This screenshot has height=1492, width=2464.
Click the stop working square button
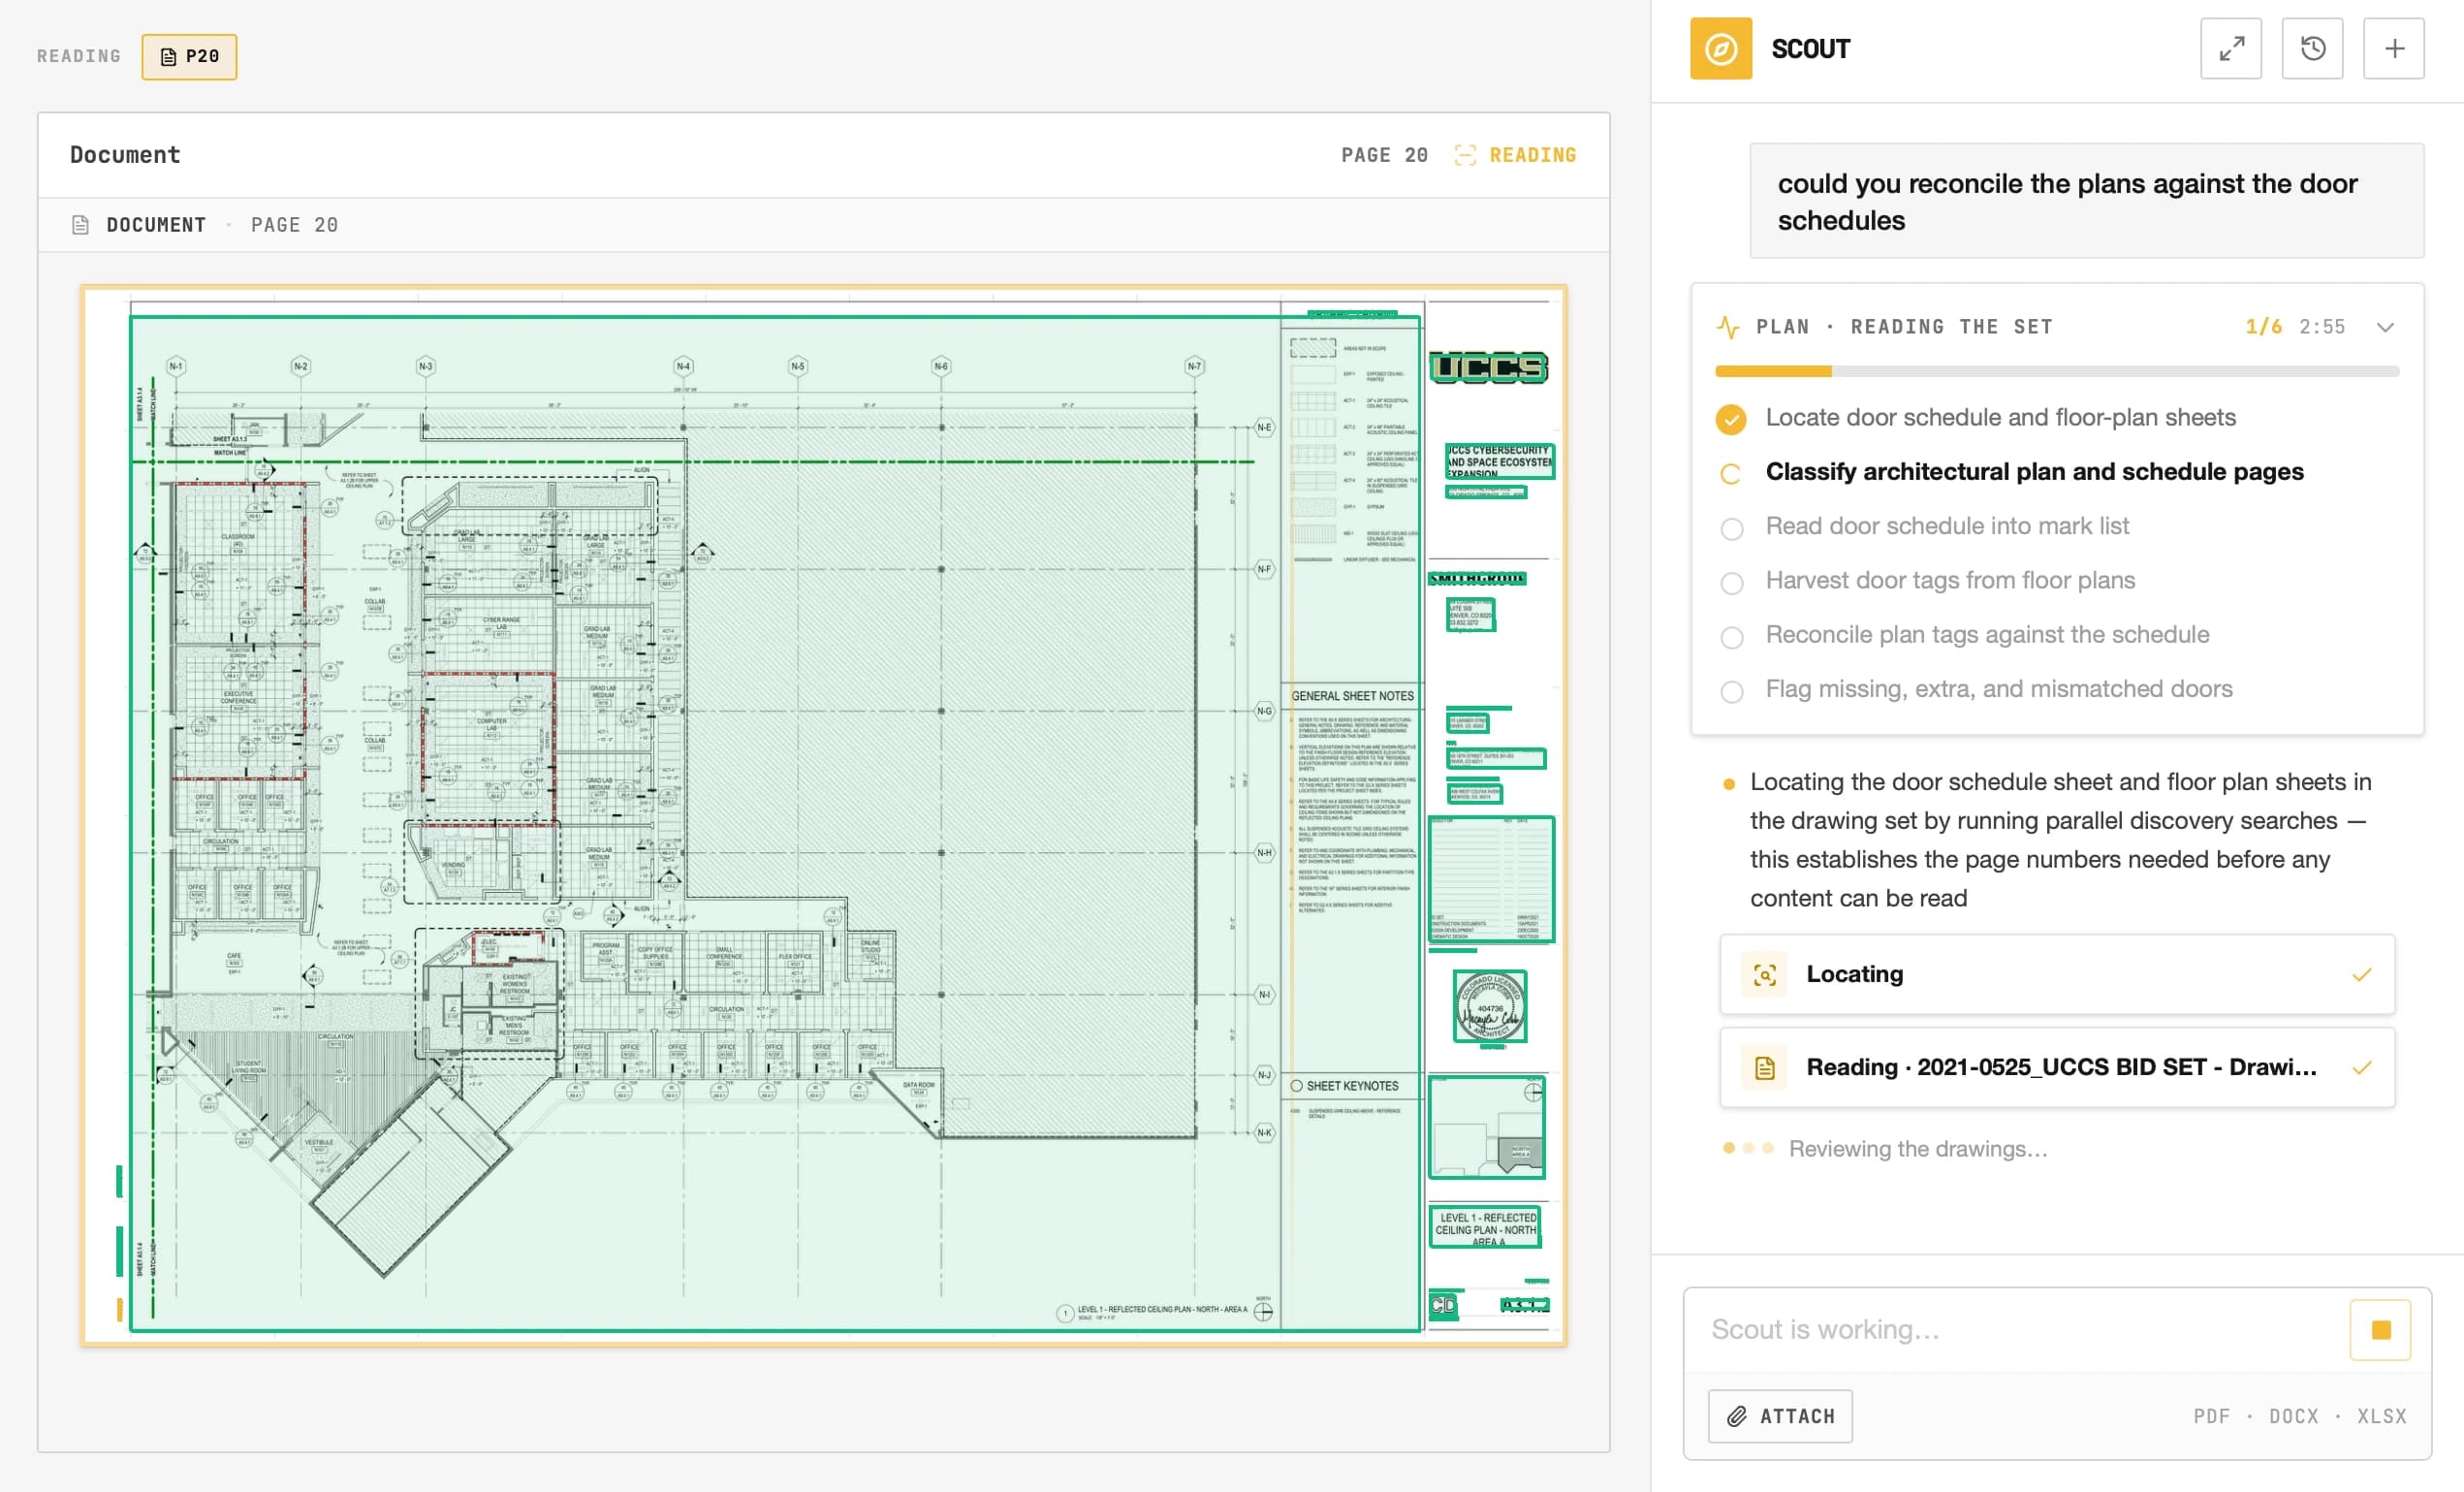point(2380,1329)
